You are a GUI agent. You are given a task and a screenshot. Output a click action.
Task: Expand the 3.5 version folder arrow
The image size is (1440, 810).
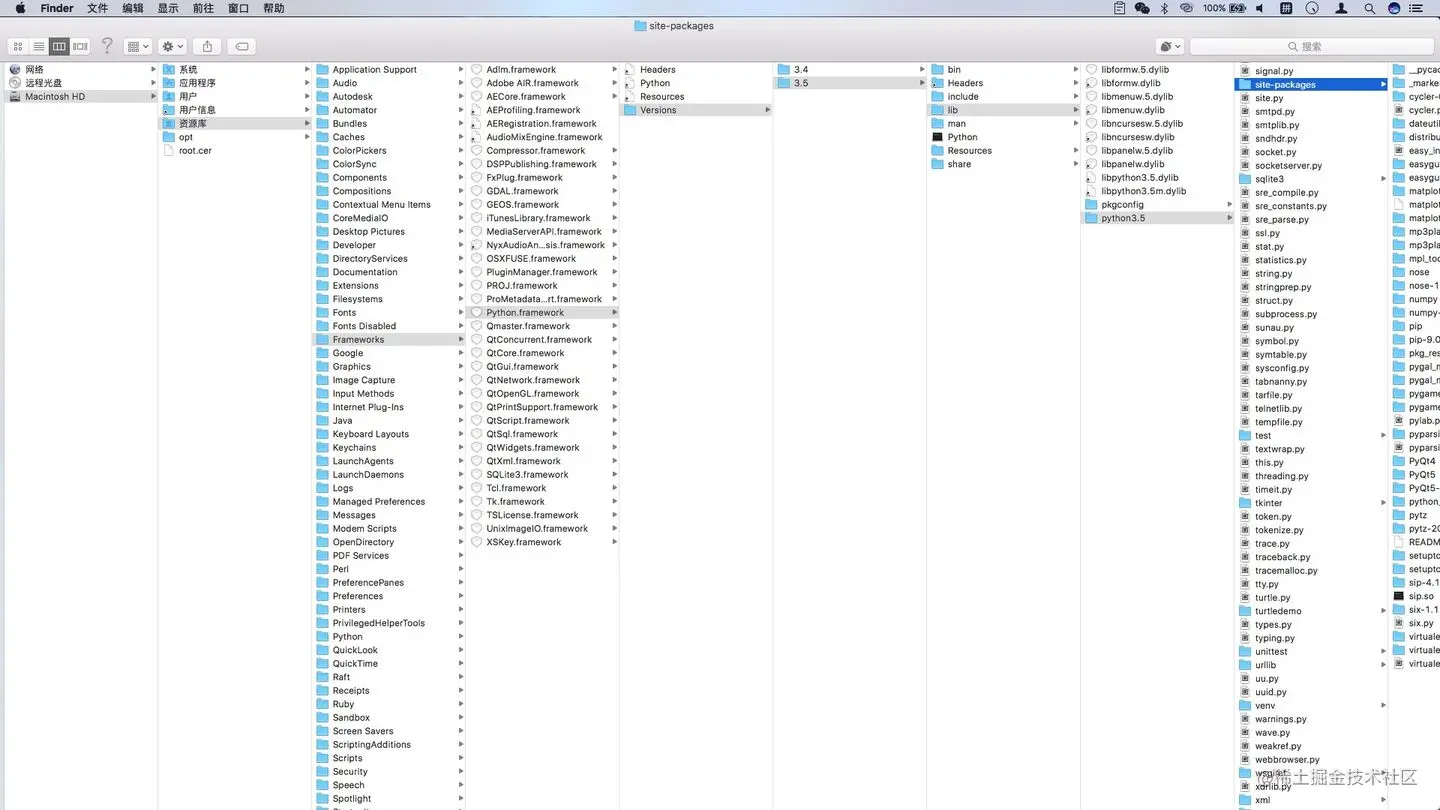[x=922, y=83]
